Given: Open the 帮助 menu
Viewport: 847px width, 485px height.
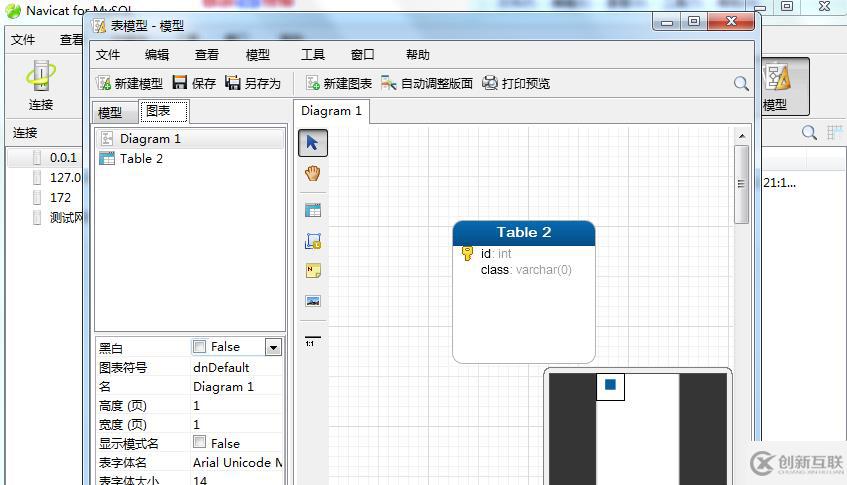Looking at the screenshot, I should pos(418,55).
